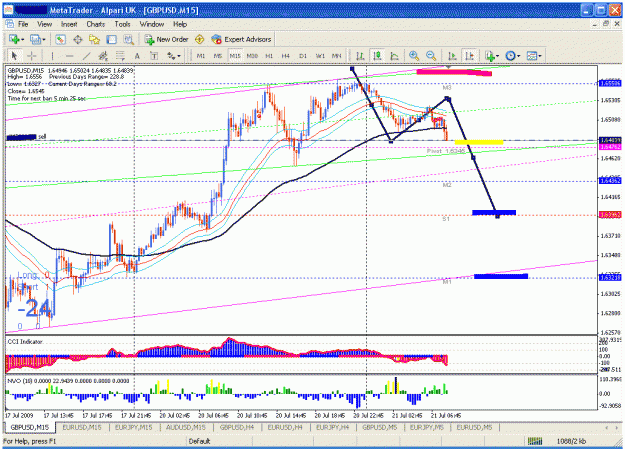
Task: Switch to W1 timeframe
Action: [320, 56]
